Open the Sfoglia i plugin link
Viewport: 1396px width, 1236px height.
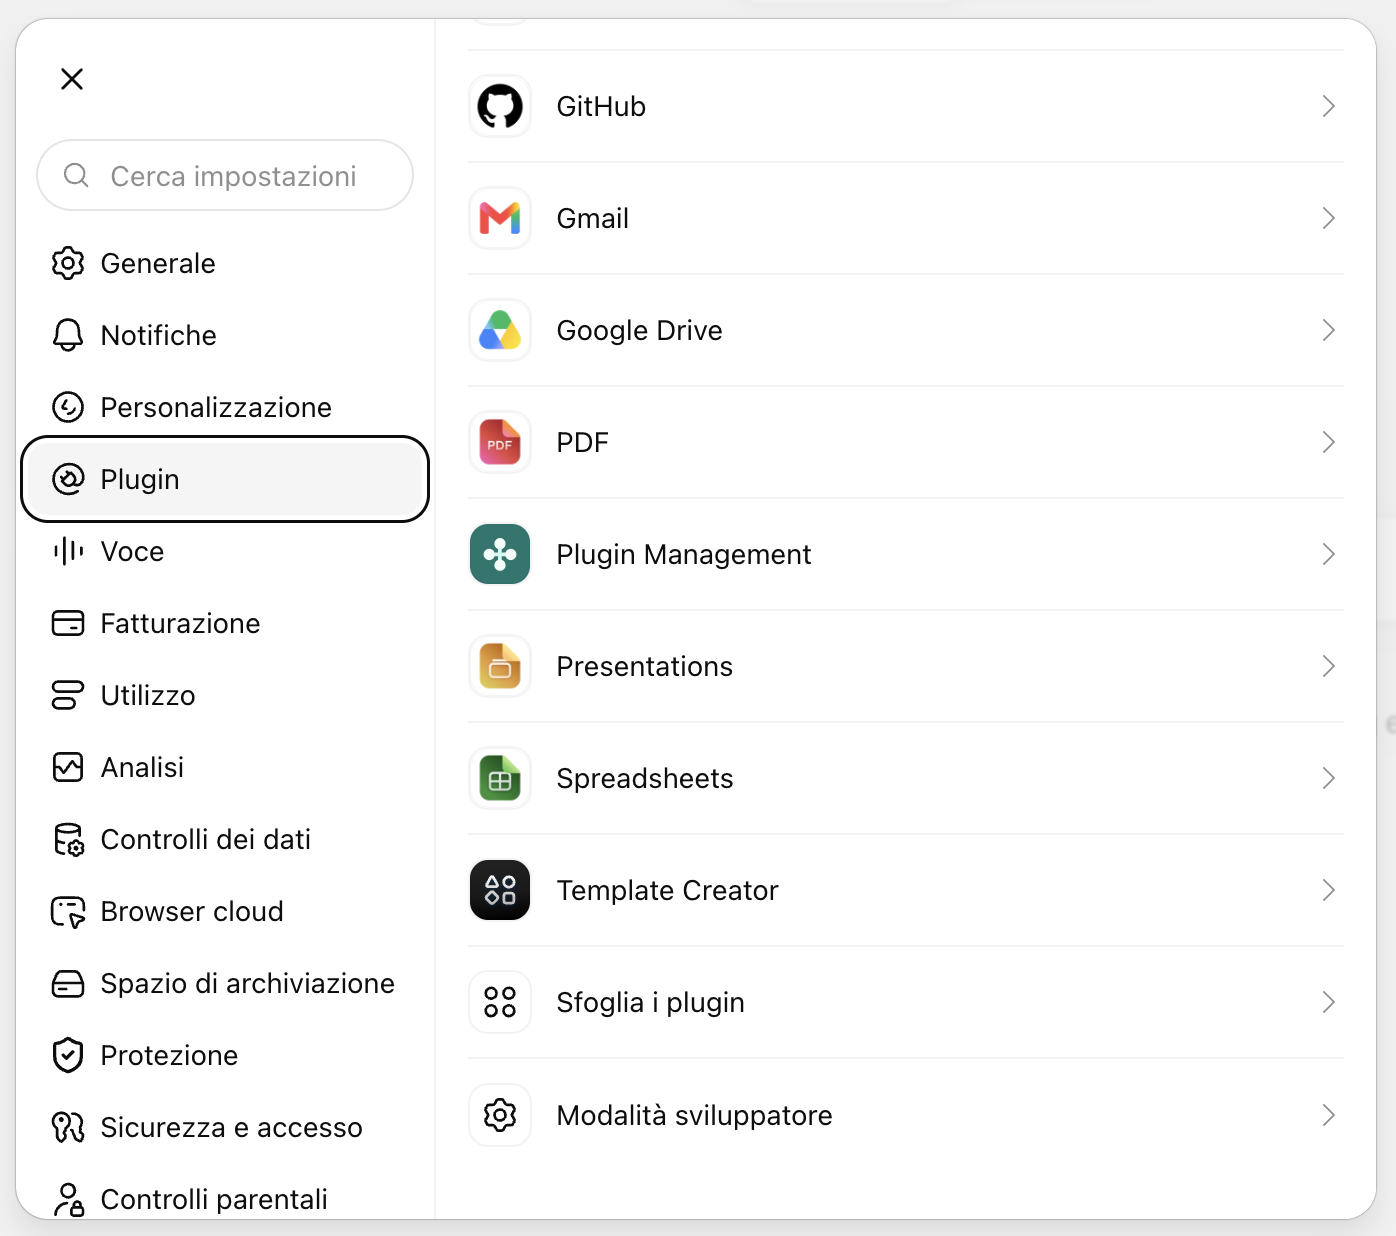[x=906, y=1002]
